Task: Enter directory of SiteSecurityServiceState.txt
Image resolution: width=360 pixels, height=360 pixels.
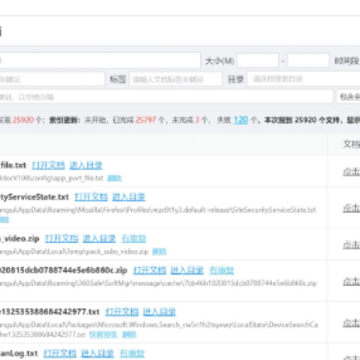Action: pos(129,197)
